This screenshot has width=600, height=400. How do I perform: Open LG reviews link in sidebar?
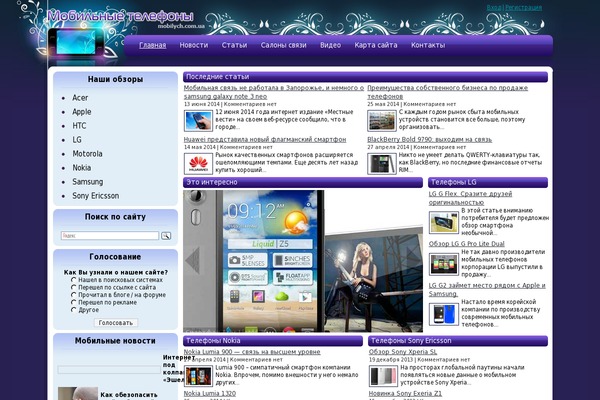(77, 140)
